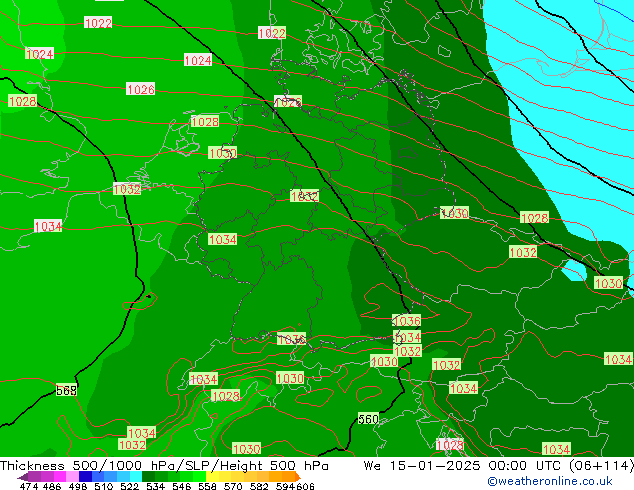
Task: Pick the cyan swatch above 522
Action: coord(136,477)
